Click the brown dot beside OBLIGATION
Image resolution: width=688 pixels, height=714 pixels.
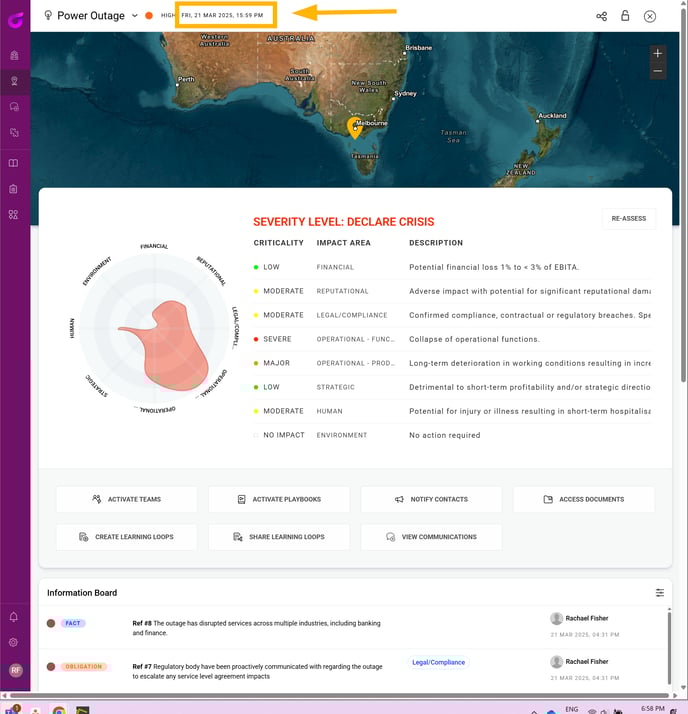(51, 667)
